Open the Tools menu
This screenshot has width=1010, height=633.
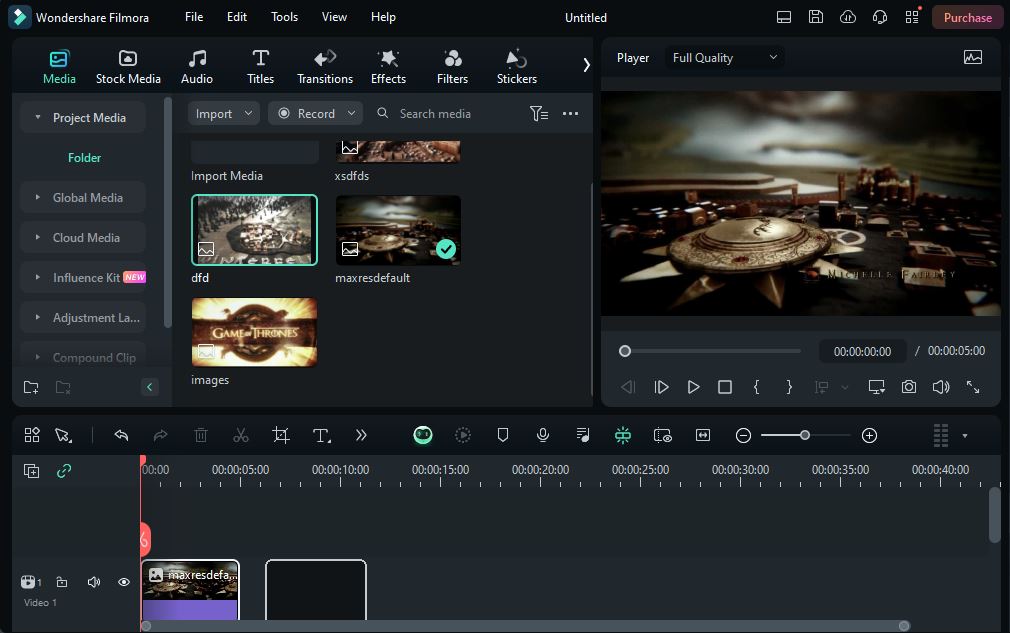284,16
